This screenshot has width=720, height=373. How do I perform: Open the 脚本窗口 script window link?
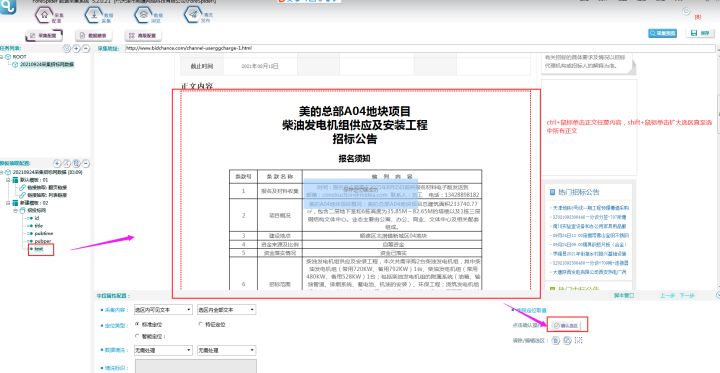624,295
